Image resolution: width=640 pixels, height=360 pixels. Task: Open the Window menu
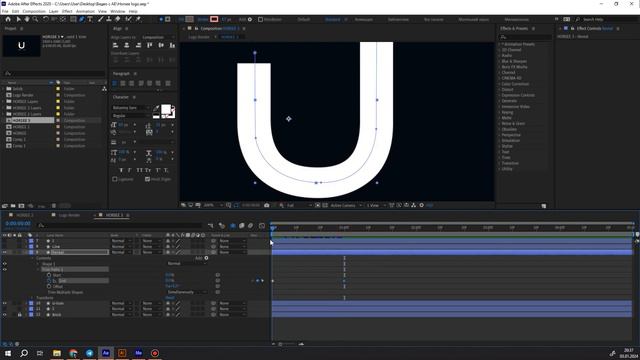(x=118, y=11)
